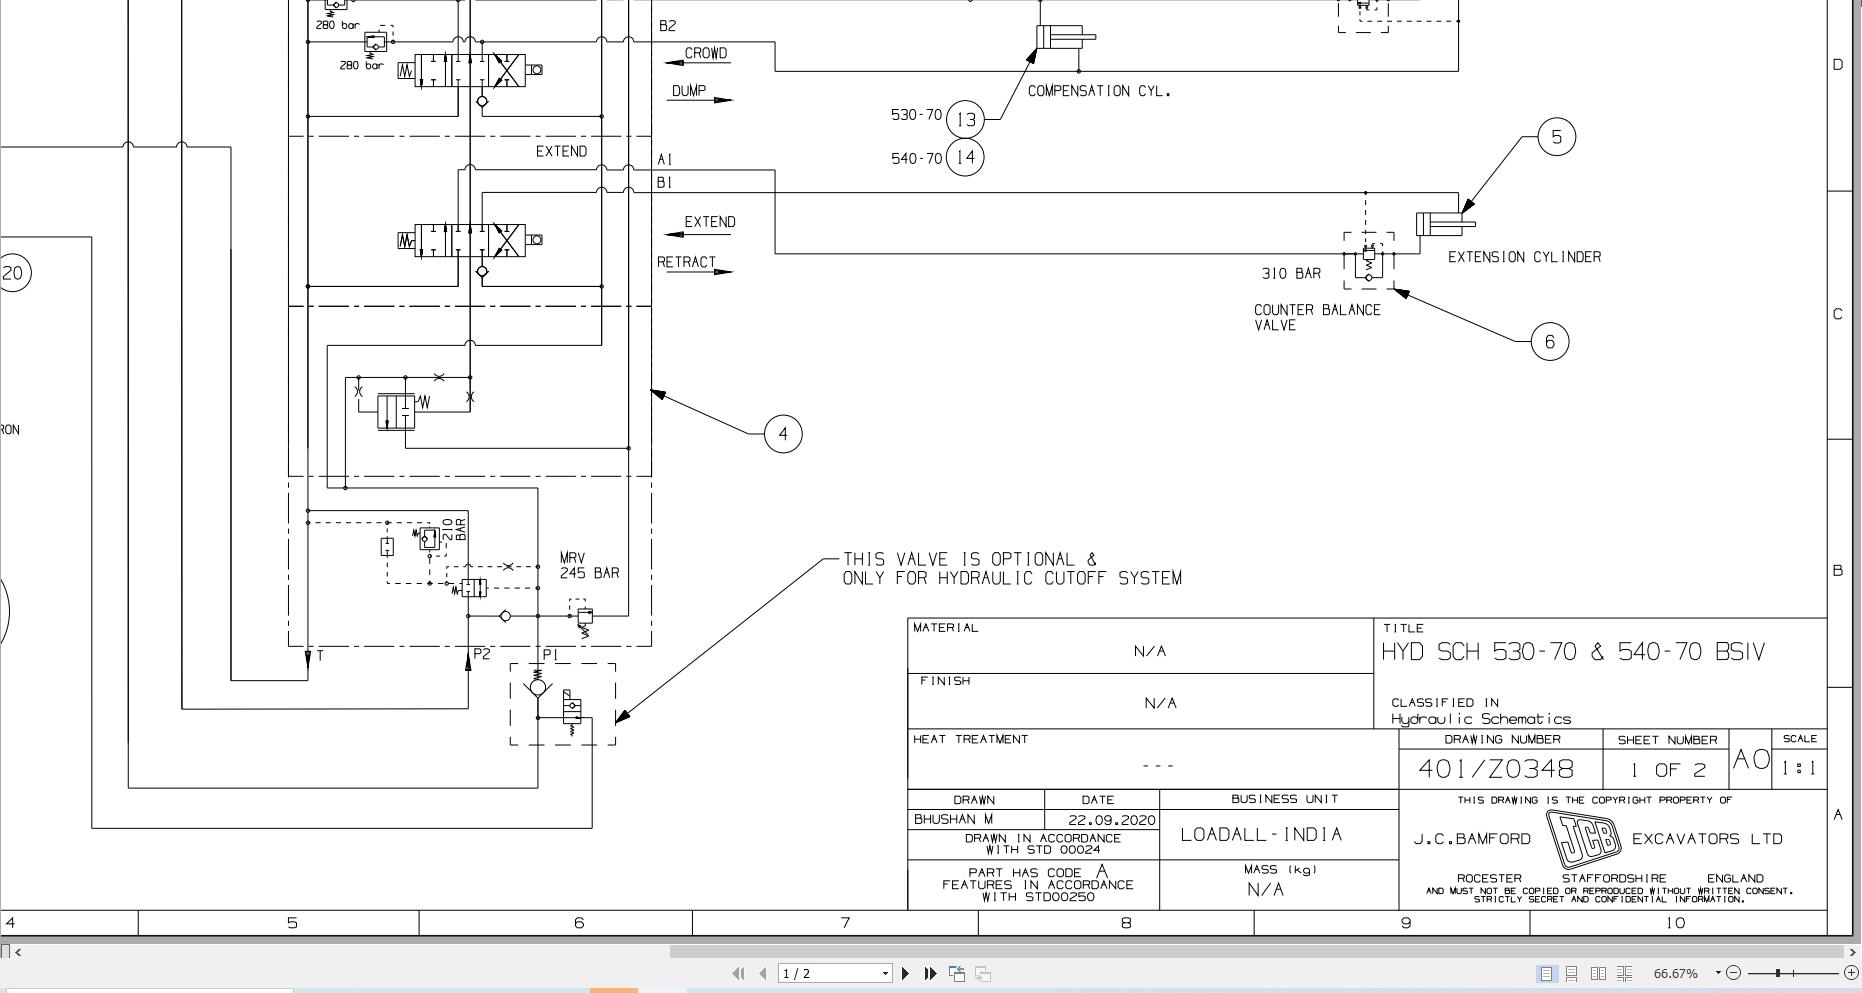
Task: Switch to continuous facing view
Action: click(x=1624, y=973)
